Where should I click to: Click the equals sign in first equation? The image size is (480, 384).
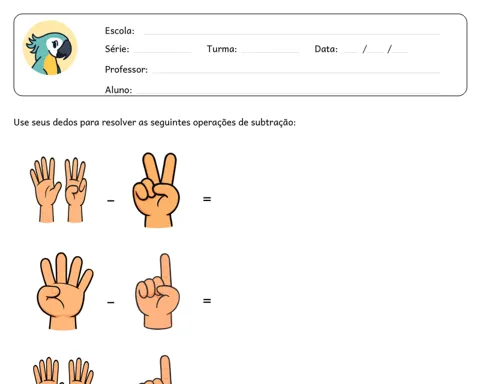click(207, 199)
